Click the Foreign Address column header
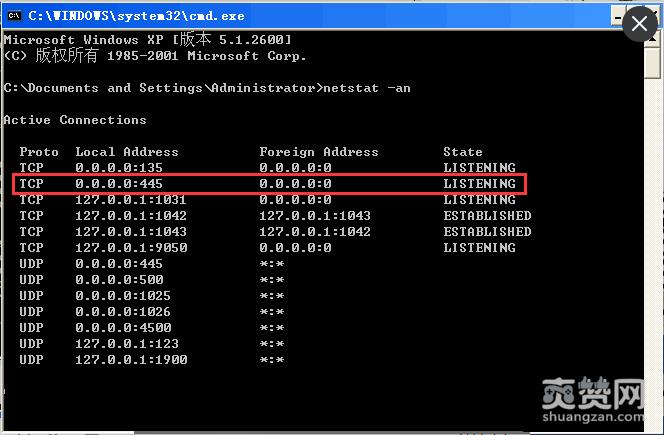Screen dimensions: 664x435 pyautogui.click(x=319, y=152)
